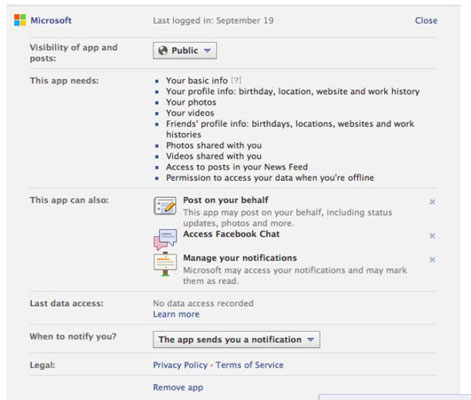The image size is (471, 400).
Task: Click the 'When to notify you?' label
Action: (x=73, y=337)
